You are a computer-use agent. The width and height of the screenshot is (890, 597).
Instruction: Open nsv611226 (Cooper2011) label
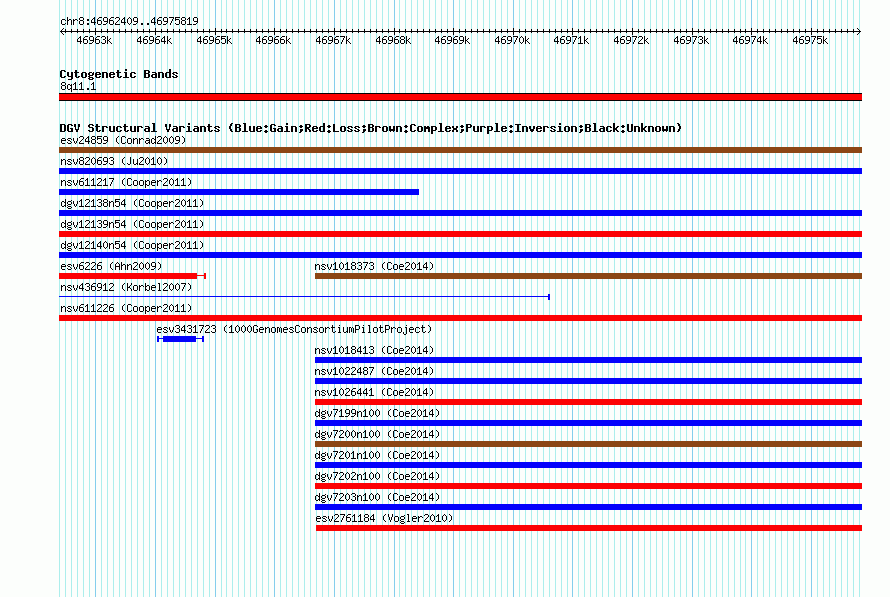click(126, 308)
